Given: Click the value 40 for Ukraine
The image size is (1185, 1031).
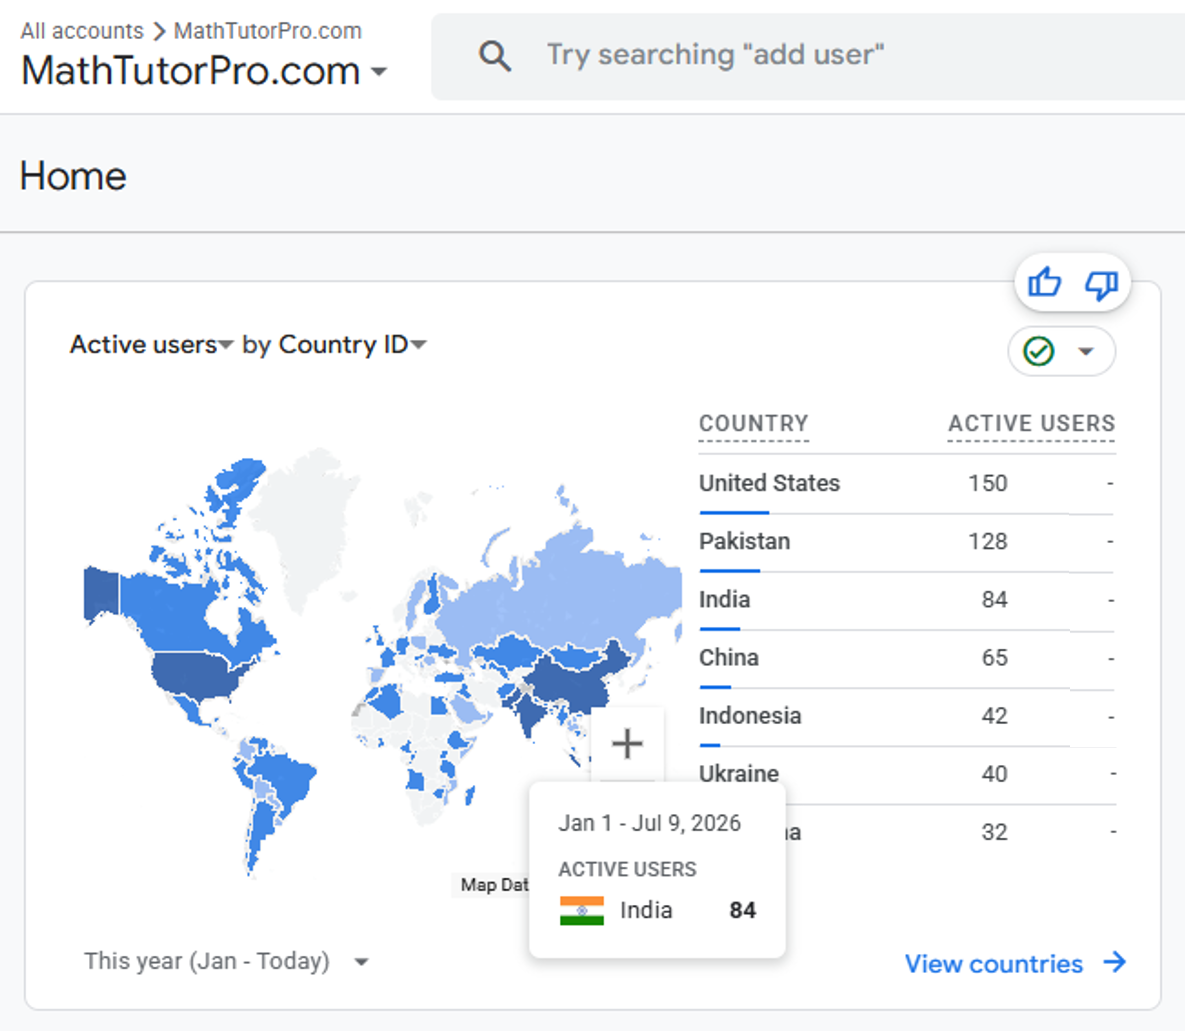Looking at the screenshot, I should click(x=995, y=775).
